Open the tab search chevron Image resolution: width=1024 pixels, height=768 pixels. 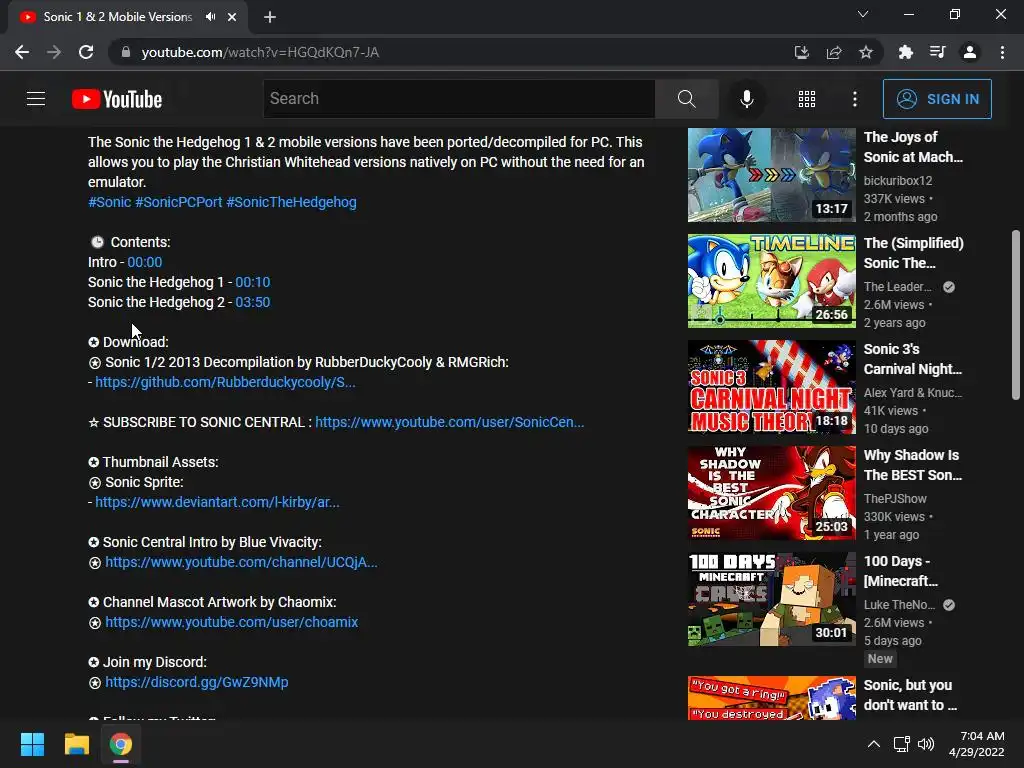(863, 14)
